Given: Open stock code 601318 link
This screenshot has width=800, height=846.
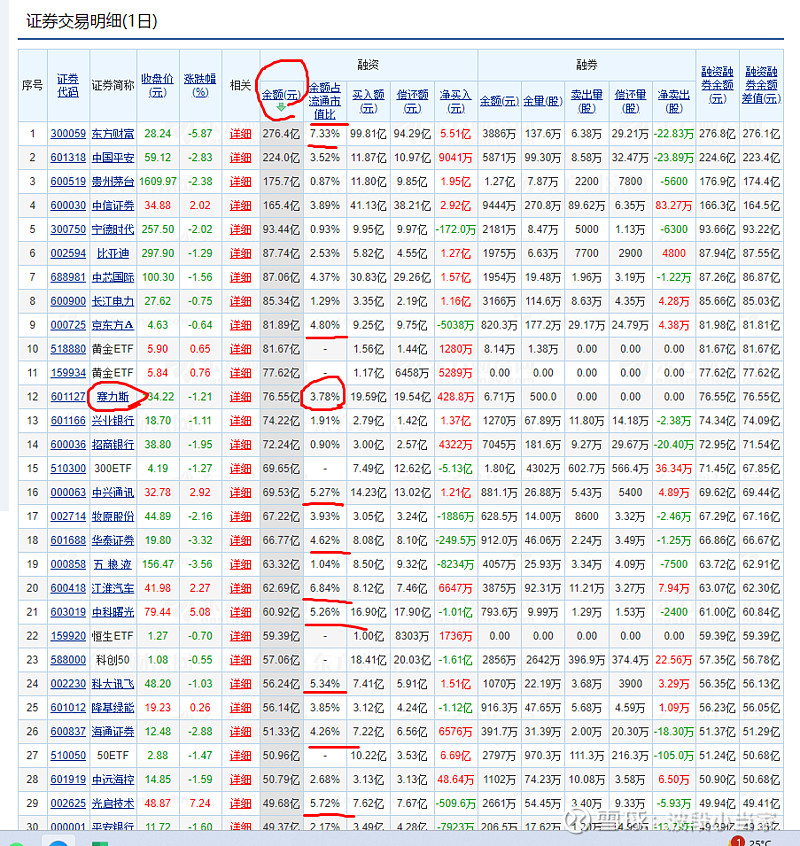Looking at the screenshot, I should click(68, 158).
